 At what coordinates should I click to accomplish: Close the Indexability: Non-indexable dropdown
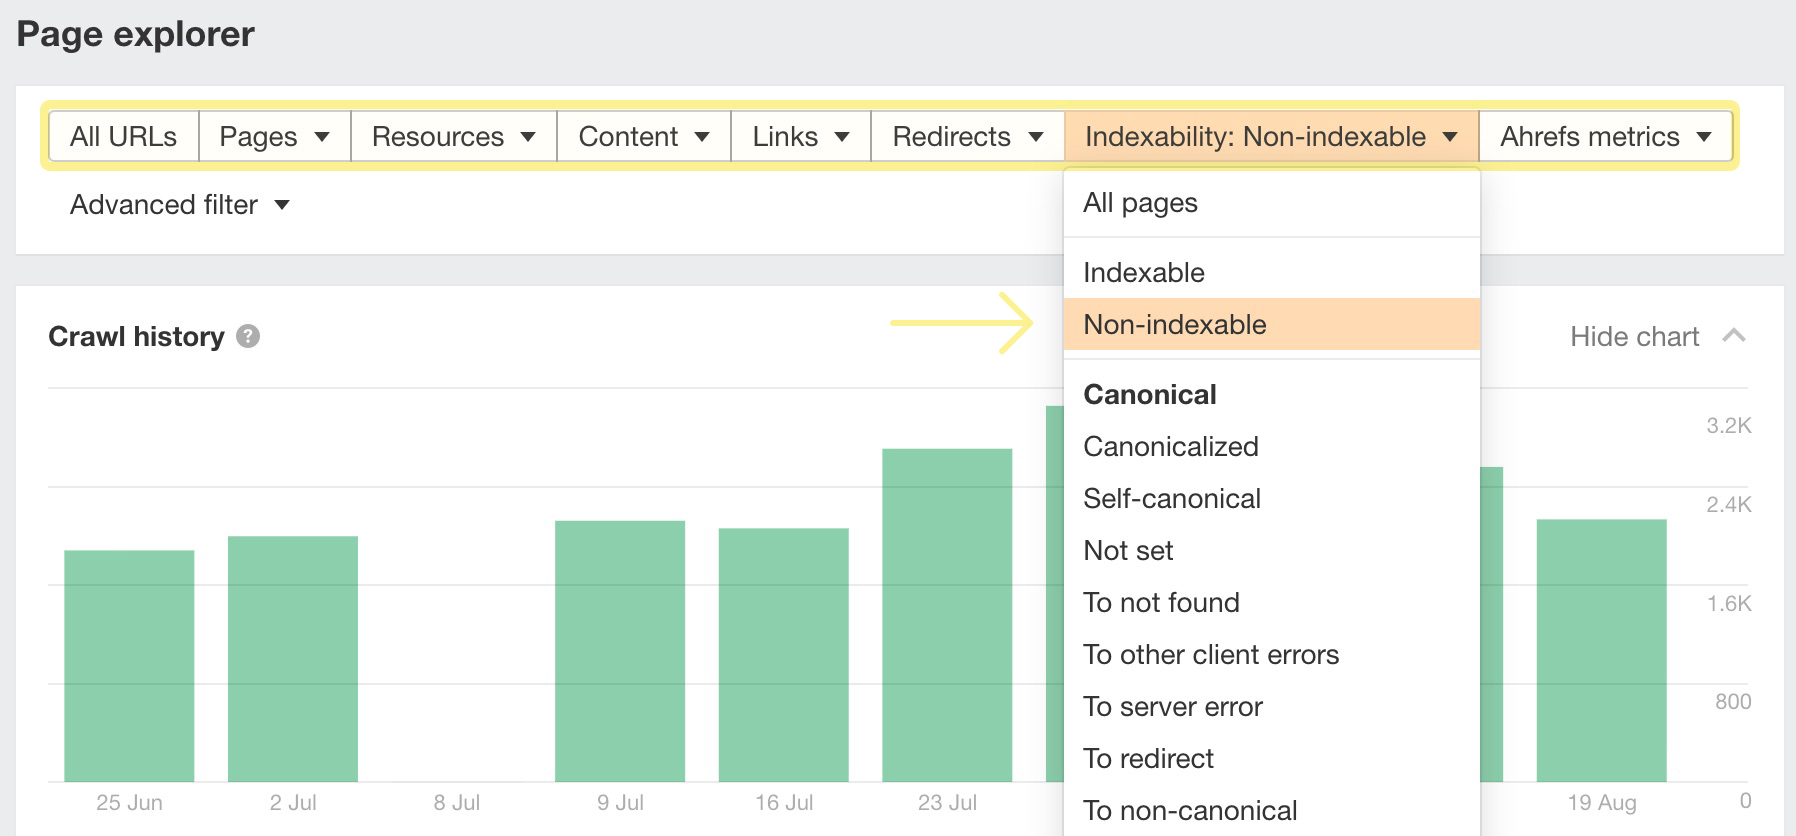(1270, 136)
